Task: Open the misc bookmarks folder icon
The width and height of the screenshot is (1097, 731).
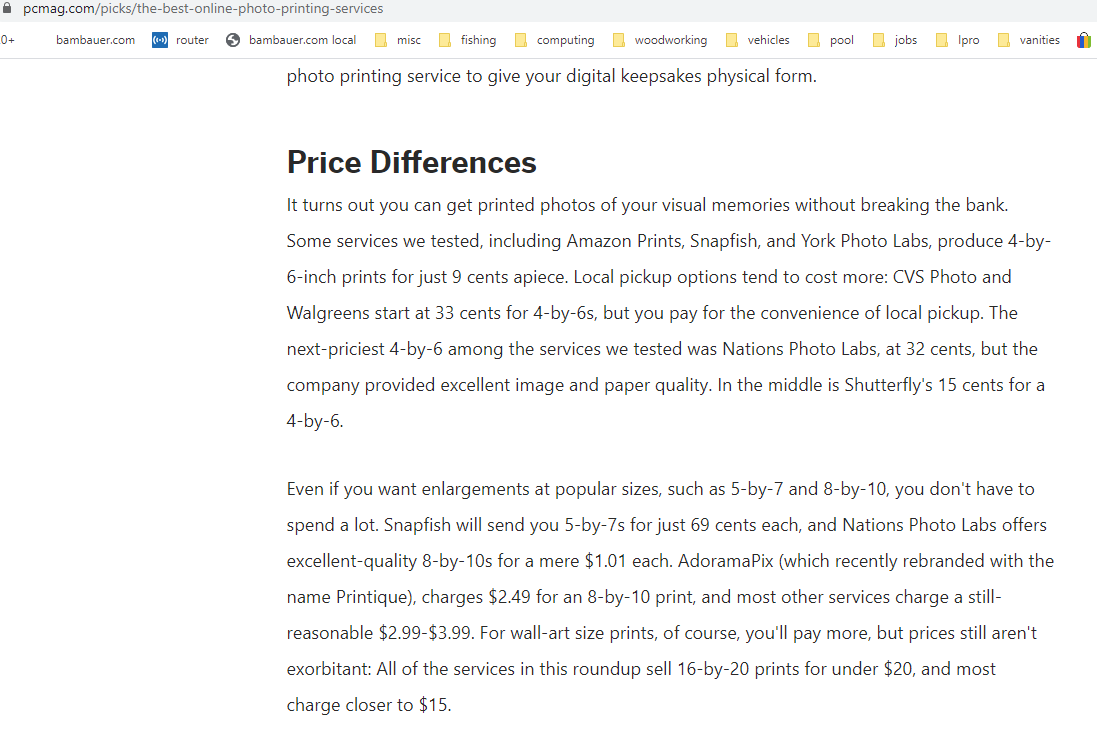Action: (x=381, y=40)
